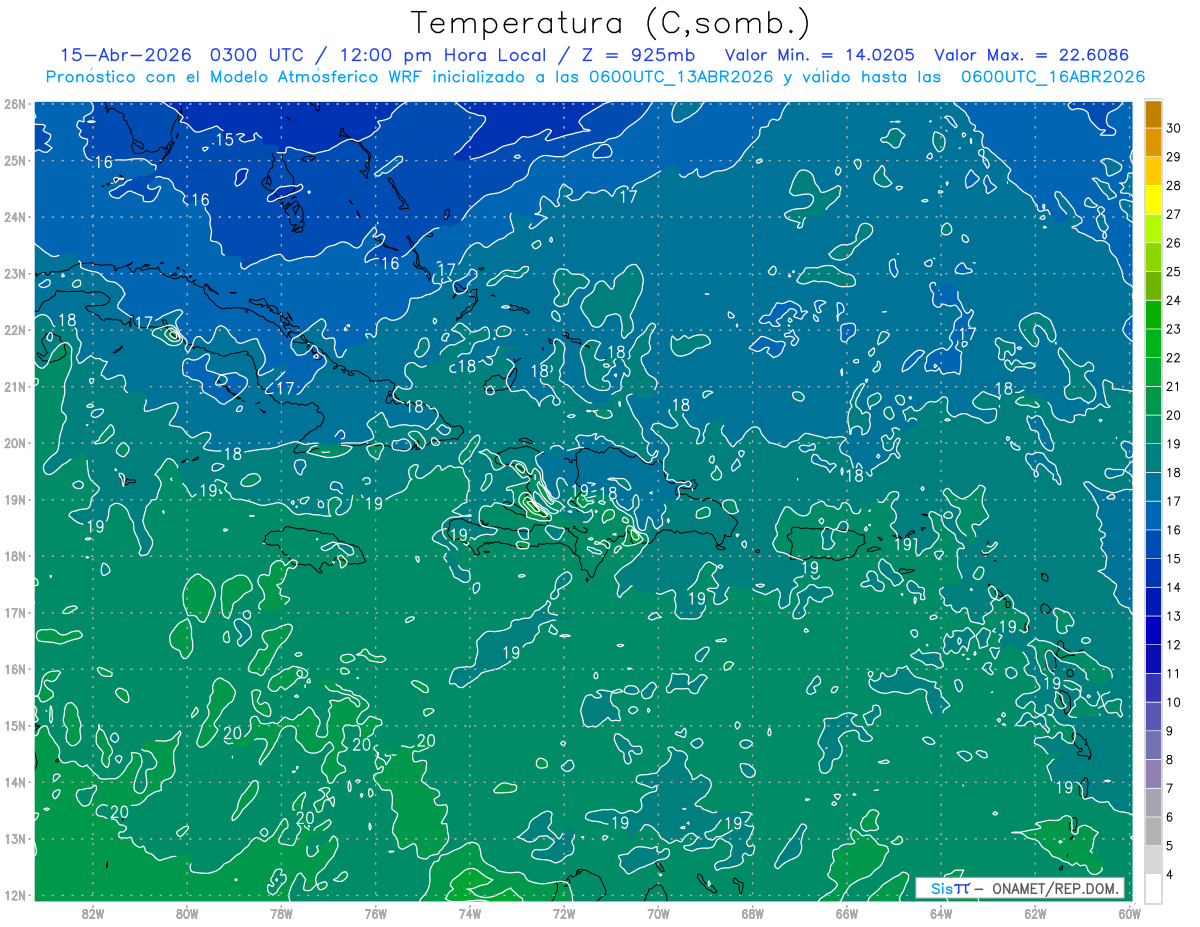The height and width of the screenshot is (927, 1200).
Task: Click the gray 5 degree legend swatch
Action: [x=1153, y=831]
